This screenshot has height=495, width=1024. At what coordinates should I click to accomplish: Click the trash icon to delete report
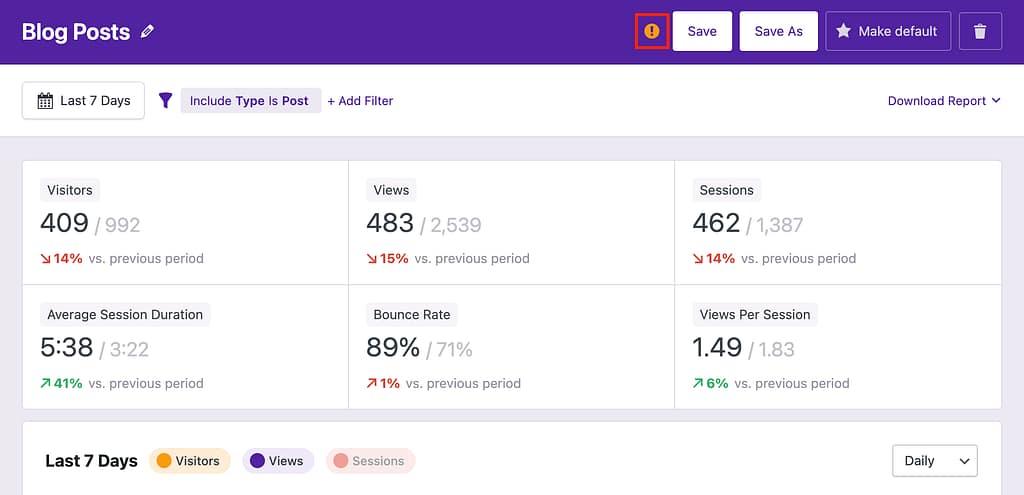click(980, 31)
